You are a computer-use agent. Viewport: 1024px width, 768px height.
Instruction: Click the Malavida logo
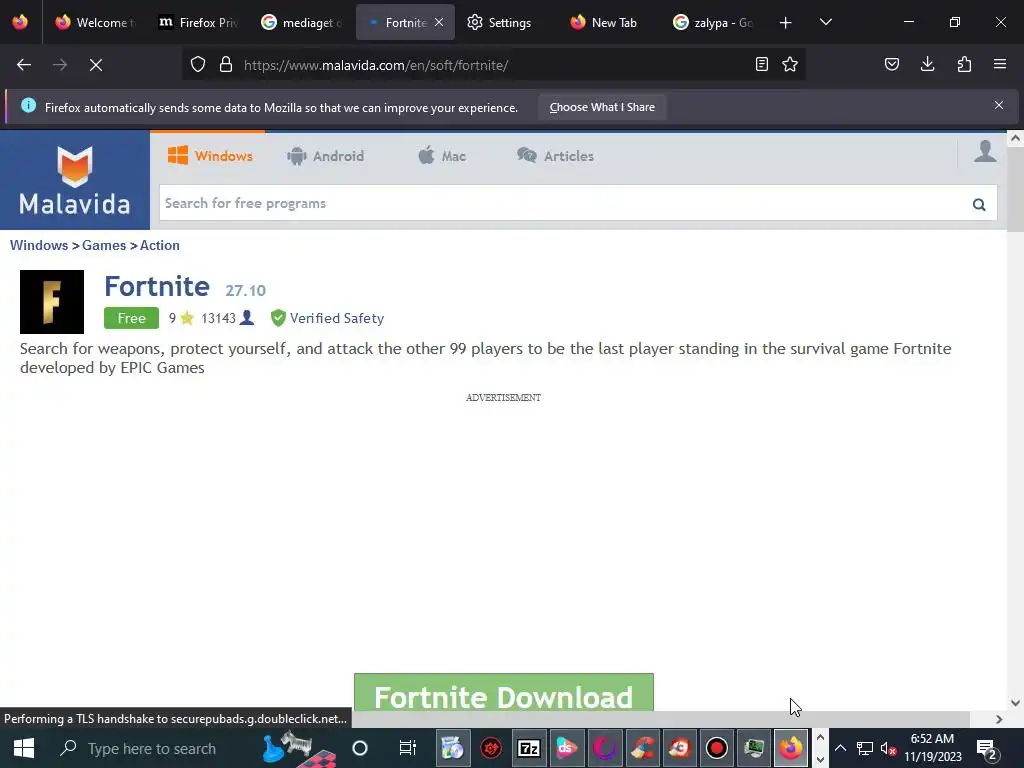(74, 180)
